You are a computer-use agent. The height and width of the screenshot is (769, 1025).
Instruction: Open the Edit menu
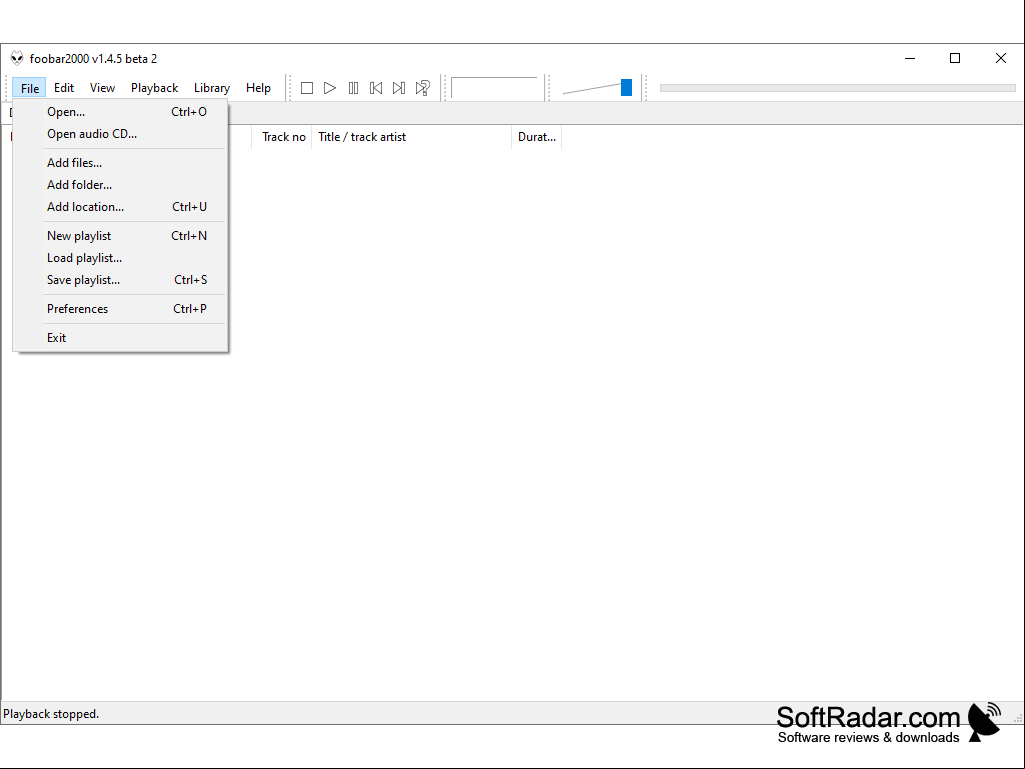click(x=63, y=88)
